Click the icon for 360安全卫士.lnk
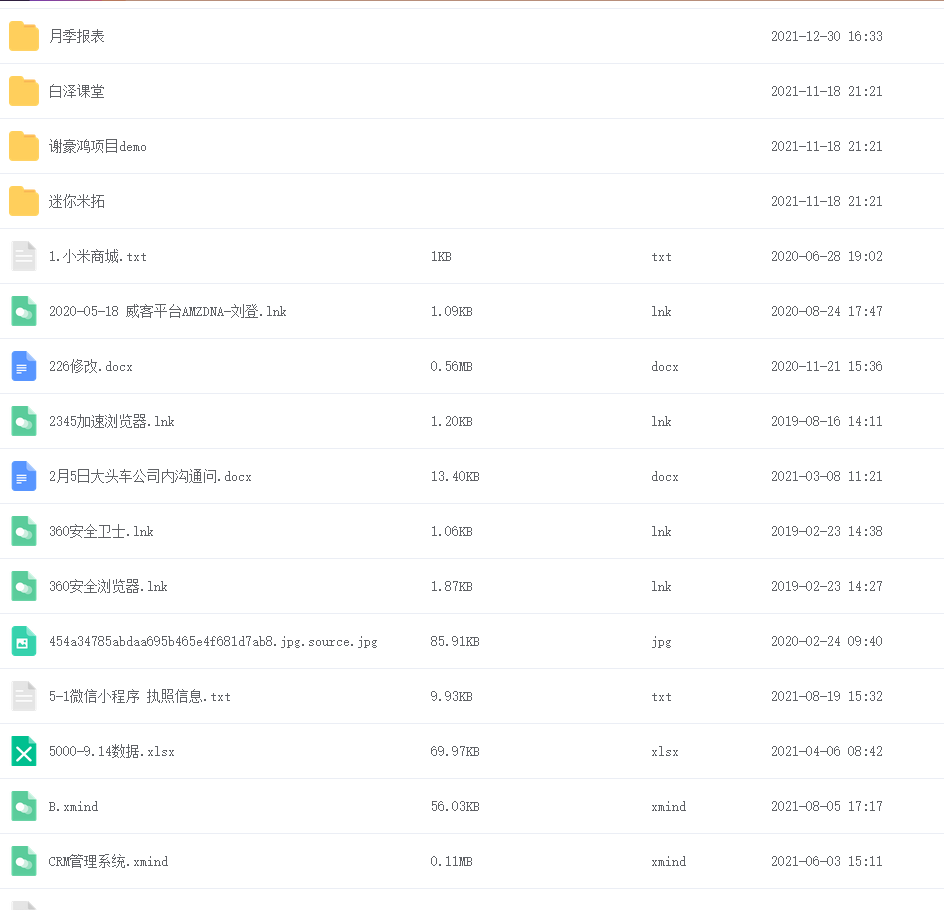The height and width of the screenshot is (910, 944). click(24, 531)
